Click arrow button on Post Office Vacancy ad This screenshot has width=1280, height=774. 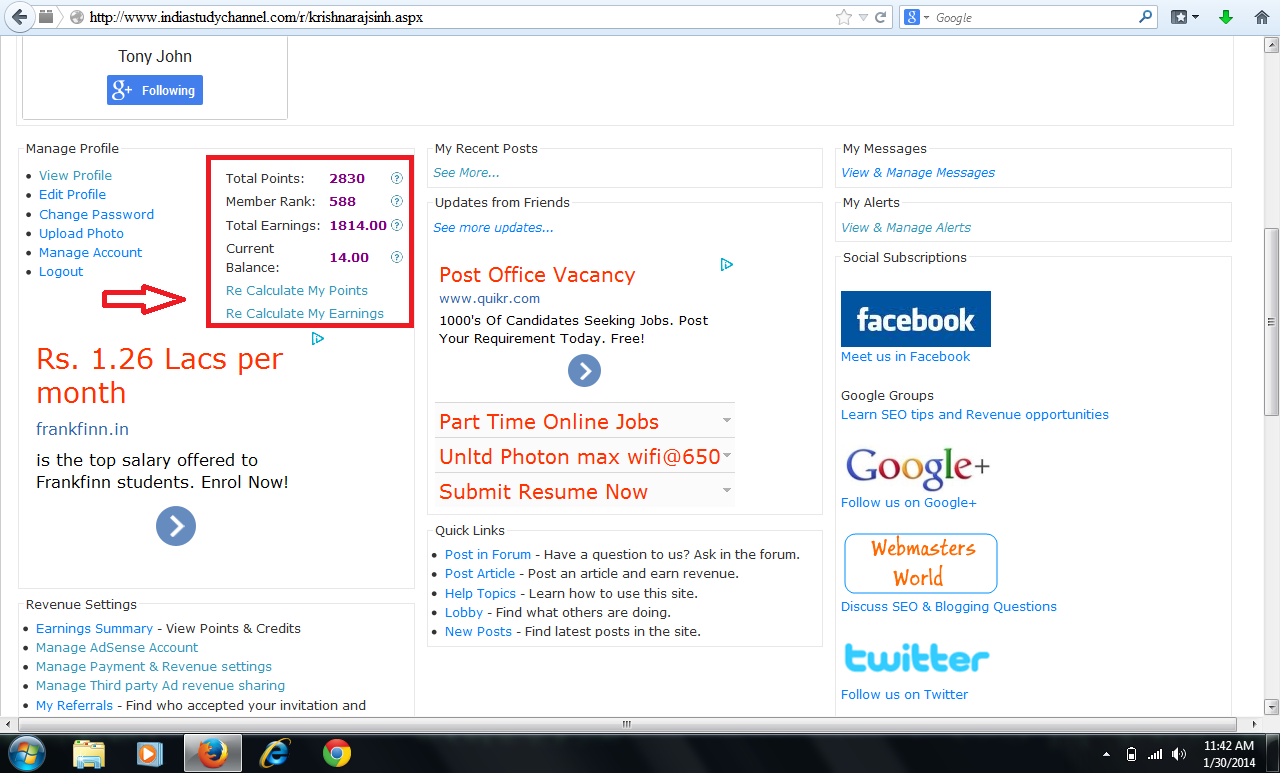click(x=584, y=371)
